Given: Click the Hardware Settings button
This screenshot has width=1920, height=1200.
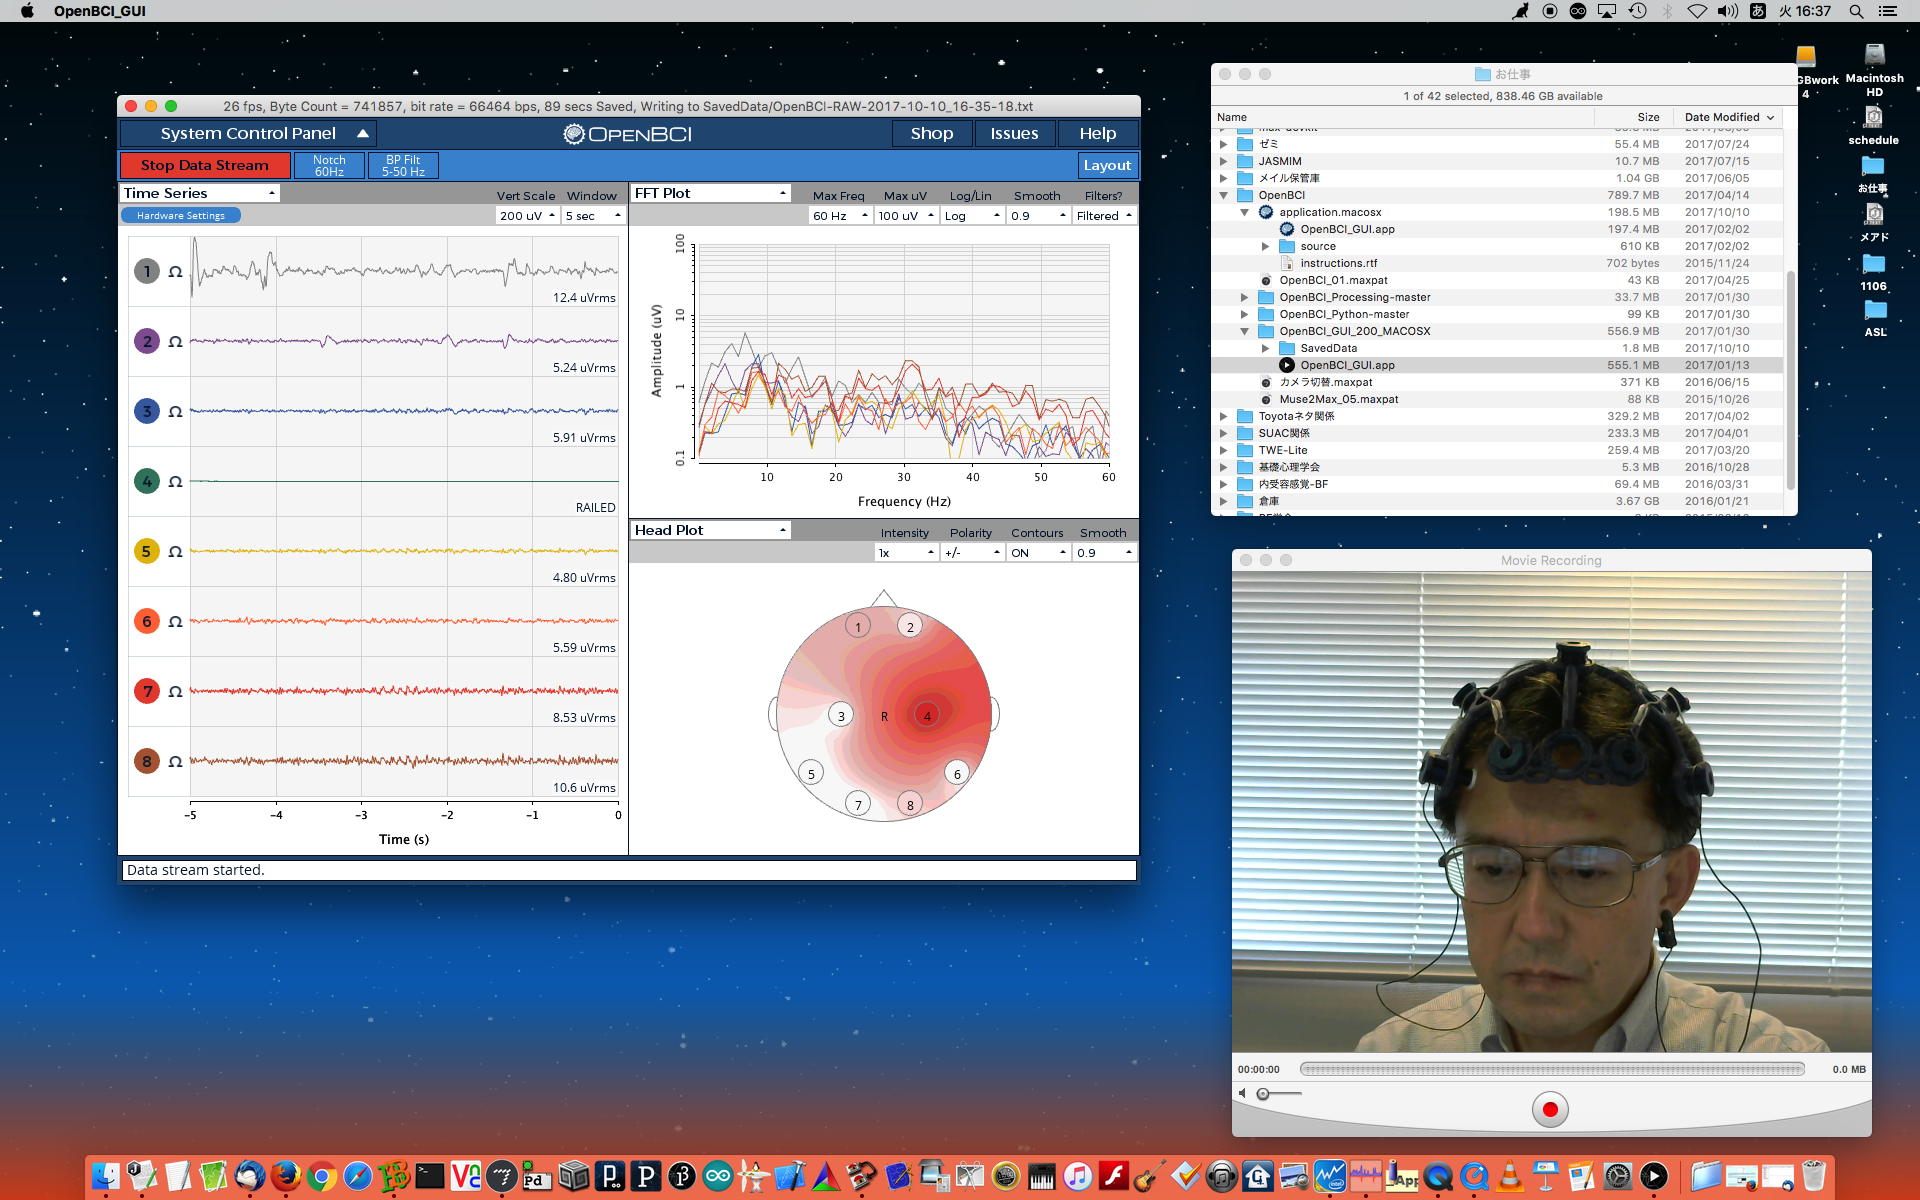Looking at the screenshot, I should click(x=181, y=215).
